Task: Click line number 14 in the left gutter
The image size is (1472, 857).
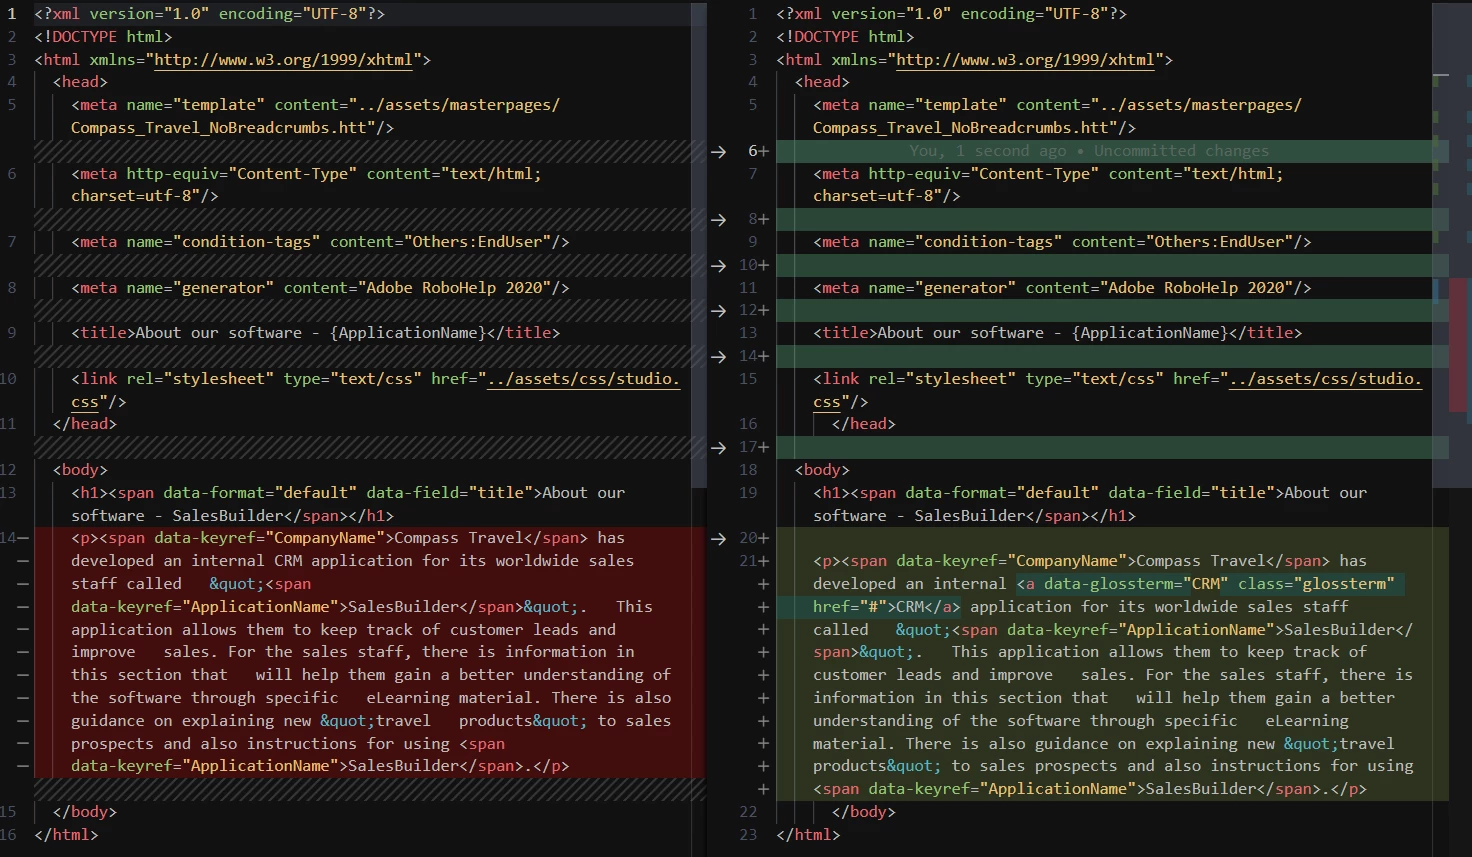Action: (9, 538)
